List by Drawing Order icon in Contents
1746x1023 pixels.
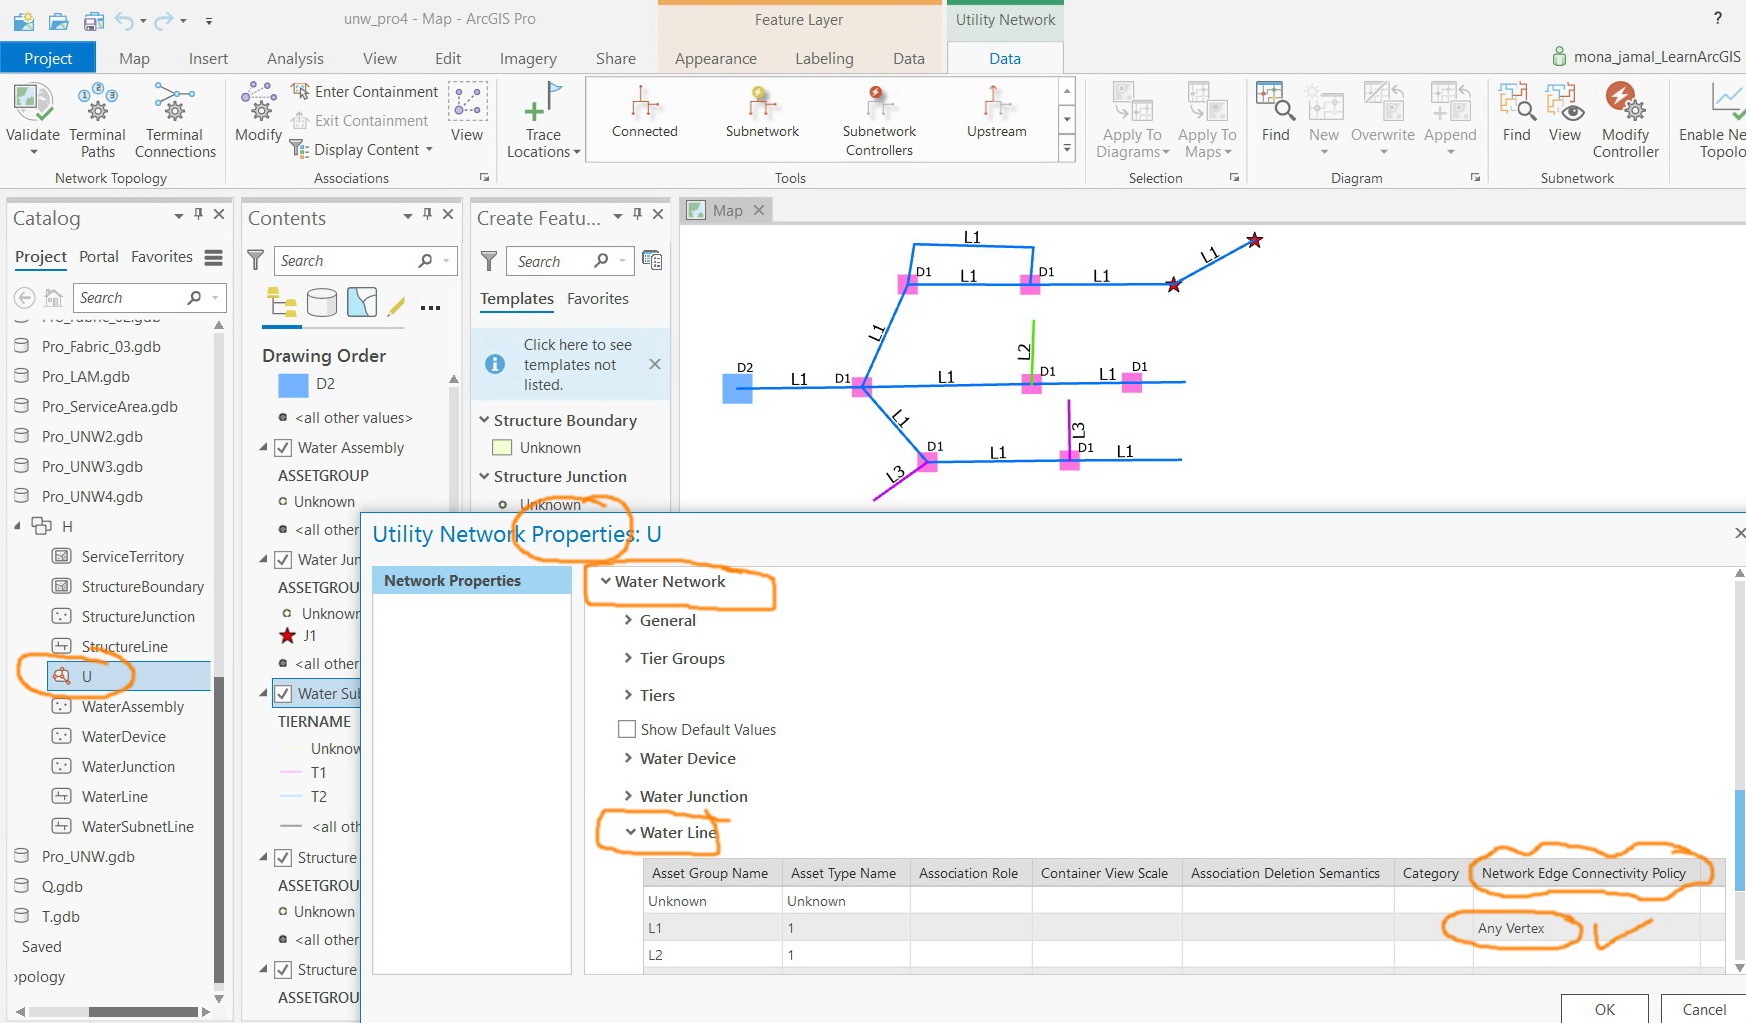pyautogui.click(x=282, y=302)
